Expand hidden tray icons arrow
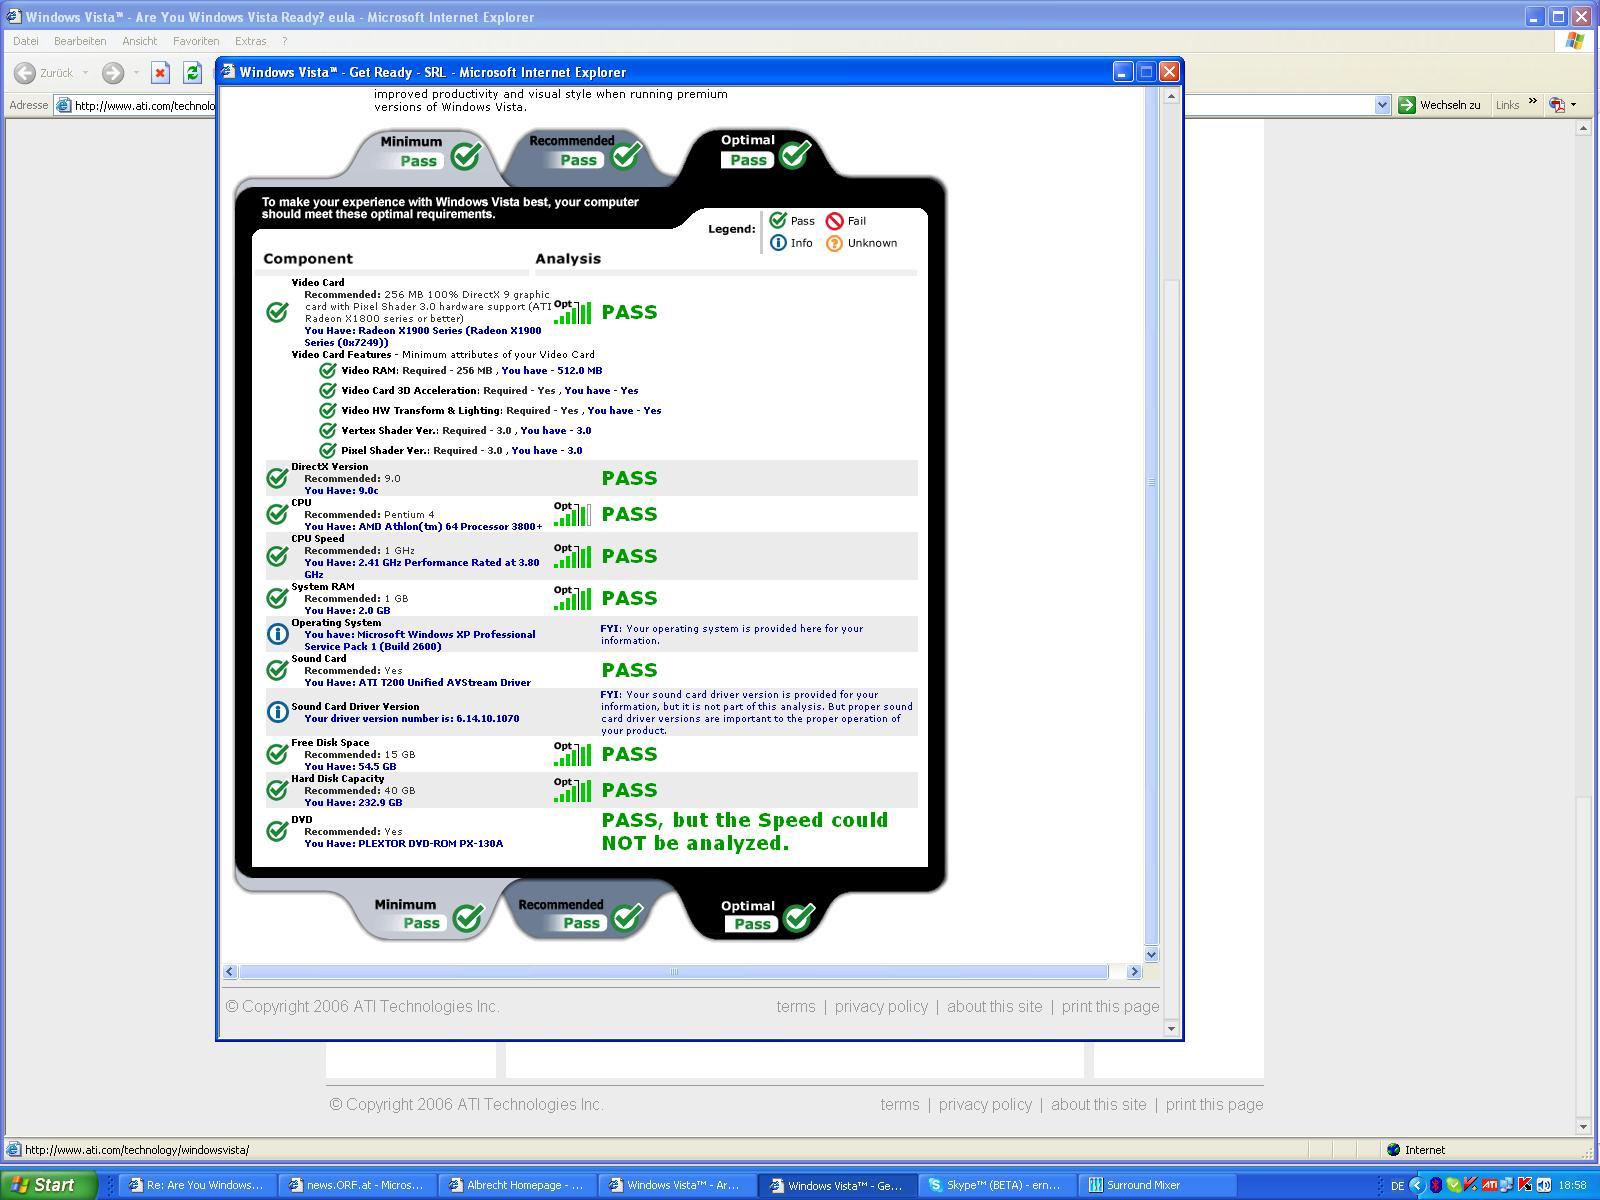The image size is (1600, 1200). click(1416, 1185)
